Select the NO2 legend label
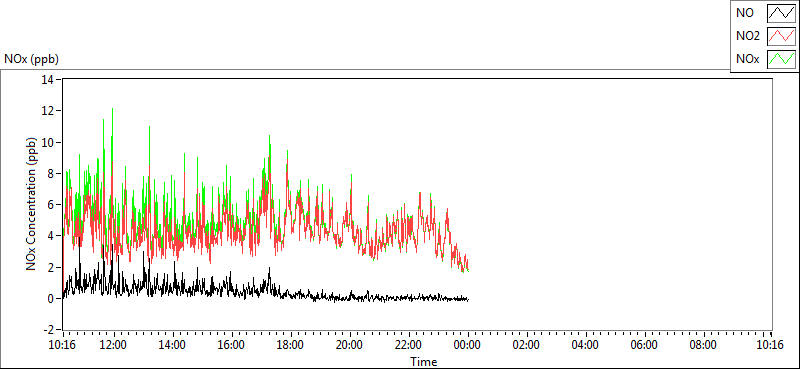 747,36
